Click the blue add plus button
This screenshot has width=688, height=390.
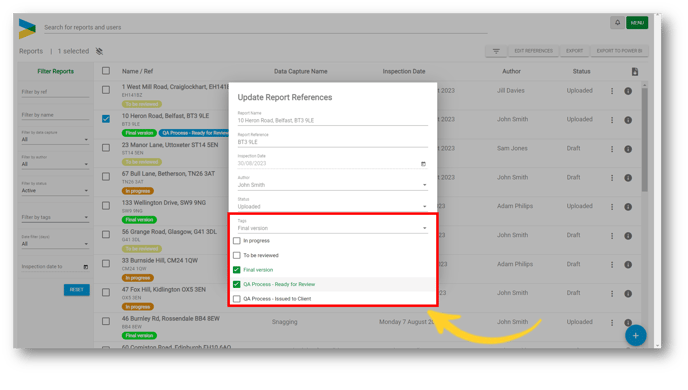pos(635,336)
